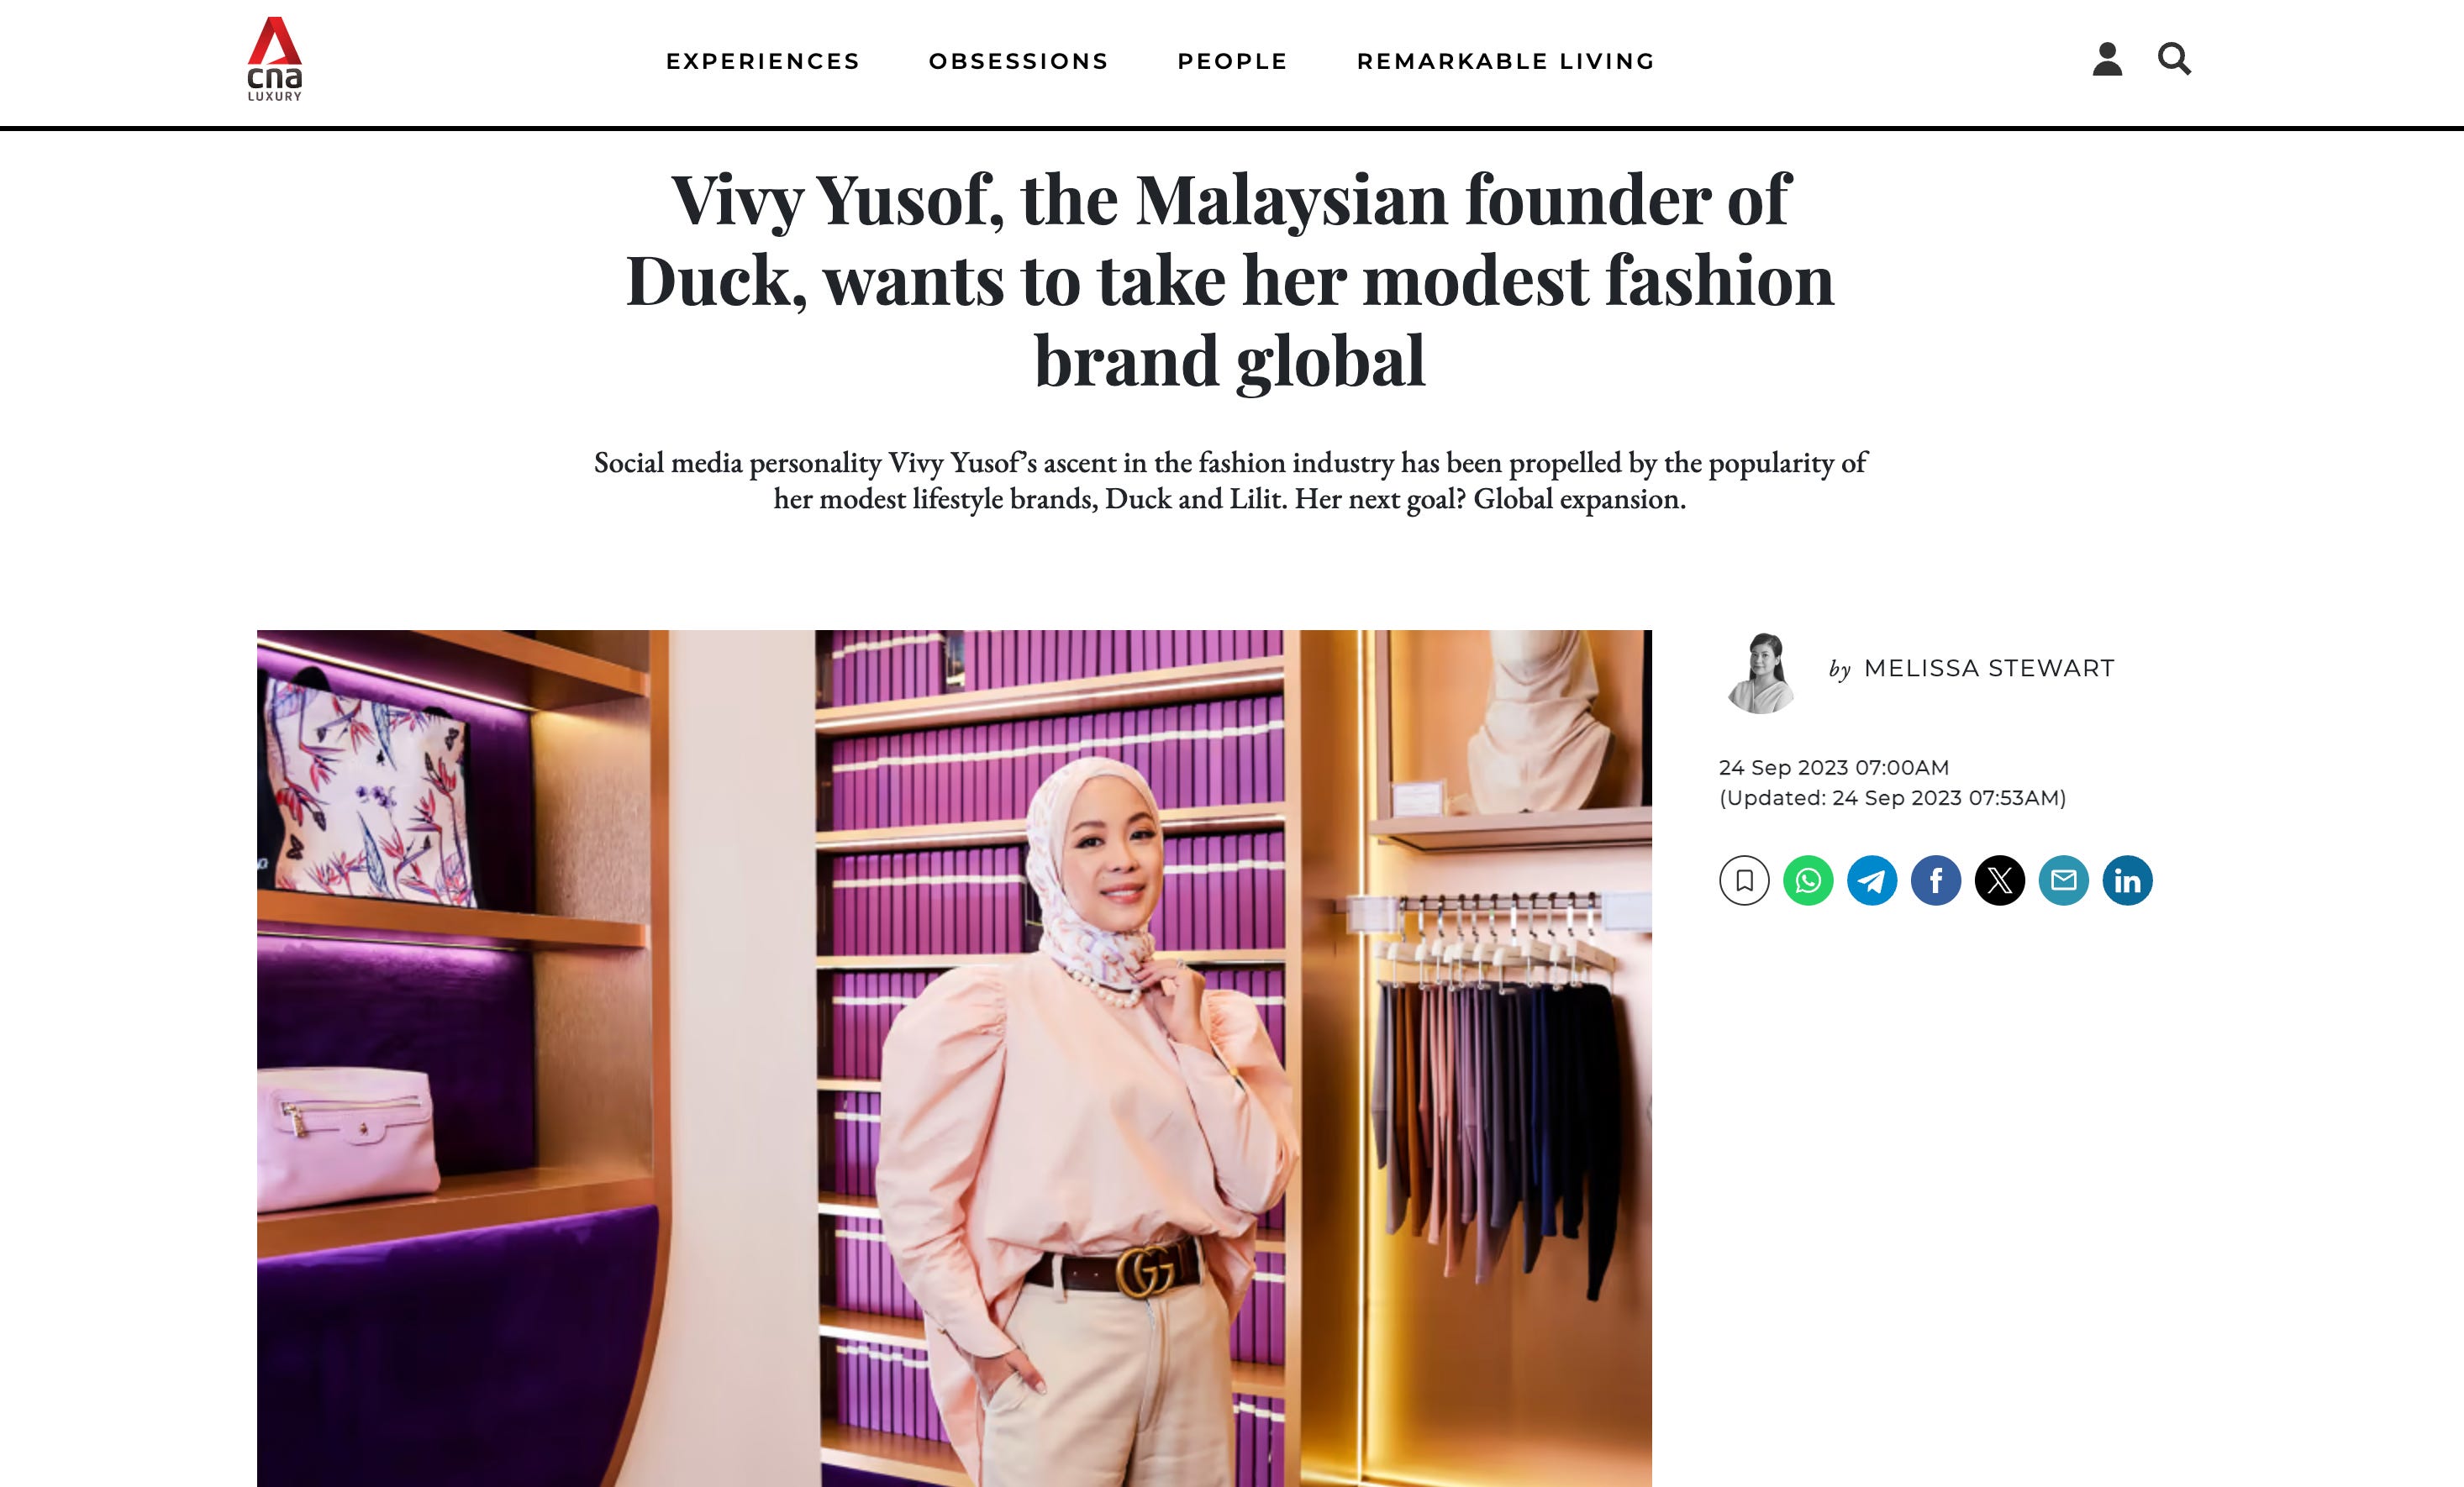The width and height of the screenshot is (2464, 1487).
Task: Go to the People section
Action: click(1233, 61)
